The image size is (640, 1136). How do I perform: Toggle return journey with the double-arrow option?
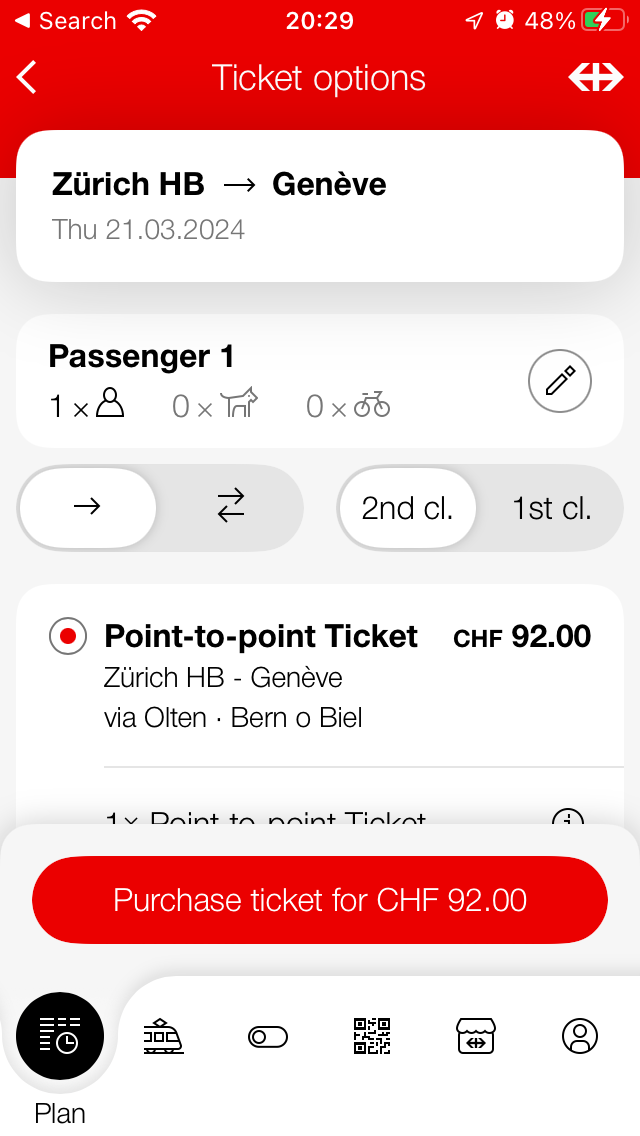(230, 508)
